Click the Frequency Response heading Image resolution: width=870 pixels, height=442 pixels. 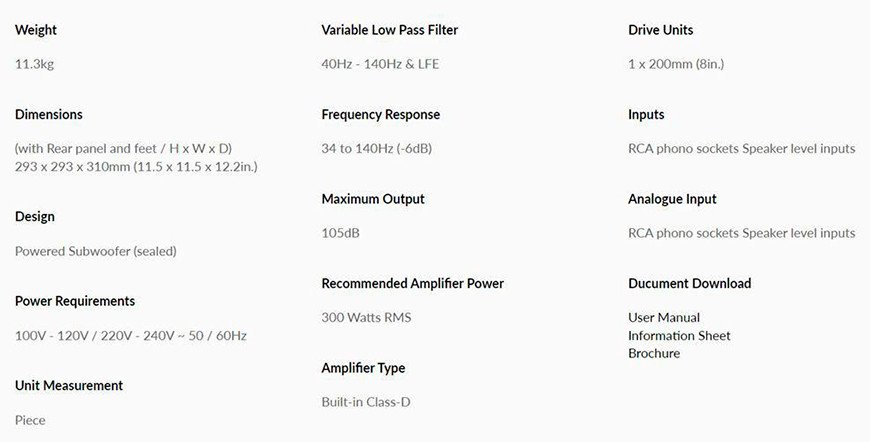381,115
